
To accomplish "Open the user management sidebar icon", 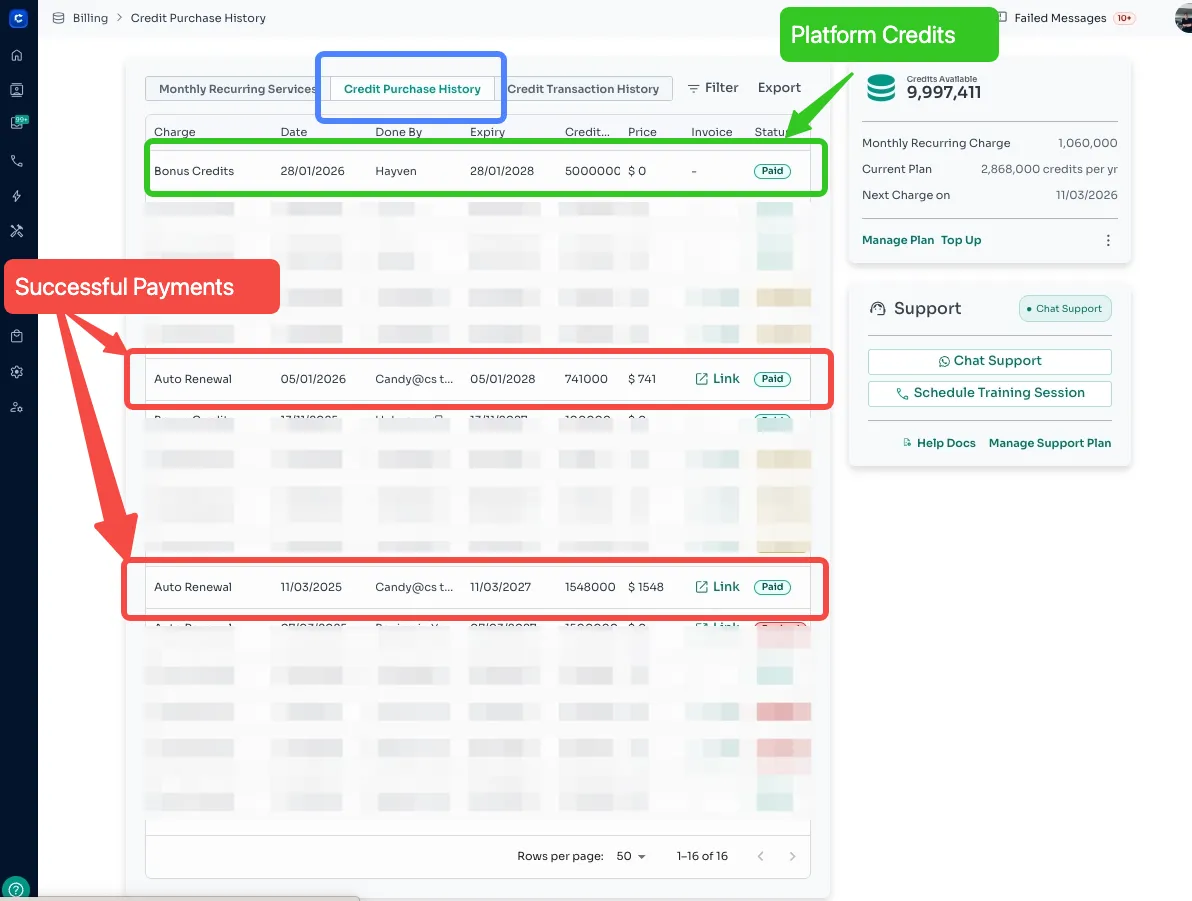I will tap(17, 407).
